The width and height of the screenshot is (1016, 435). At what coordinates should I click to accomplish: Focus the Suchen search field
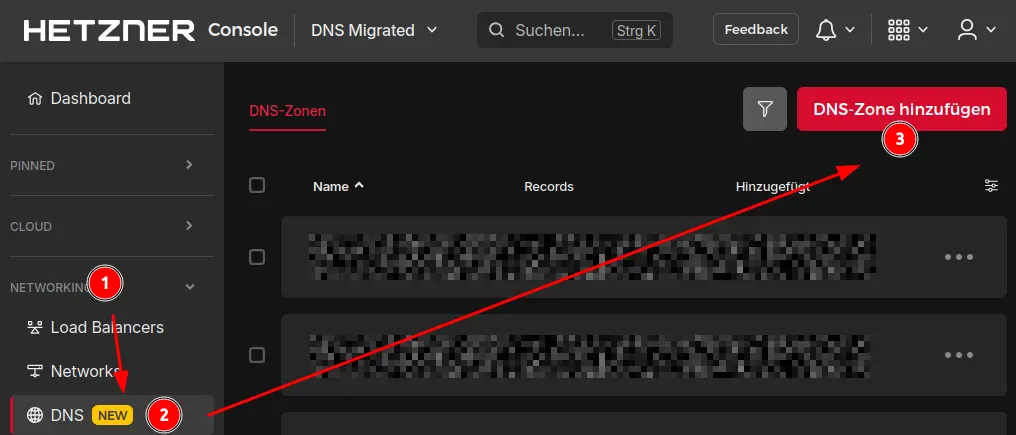click(575, 30)
